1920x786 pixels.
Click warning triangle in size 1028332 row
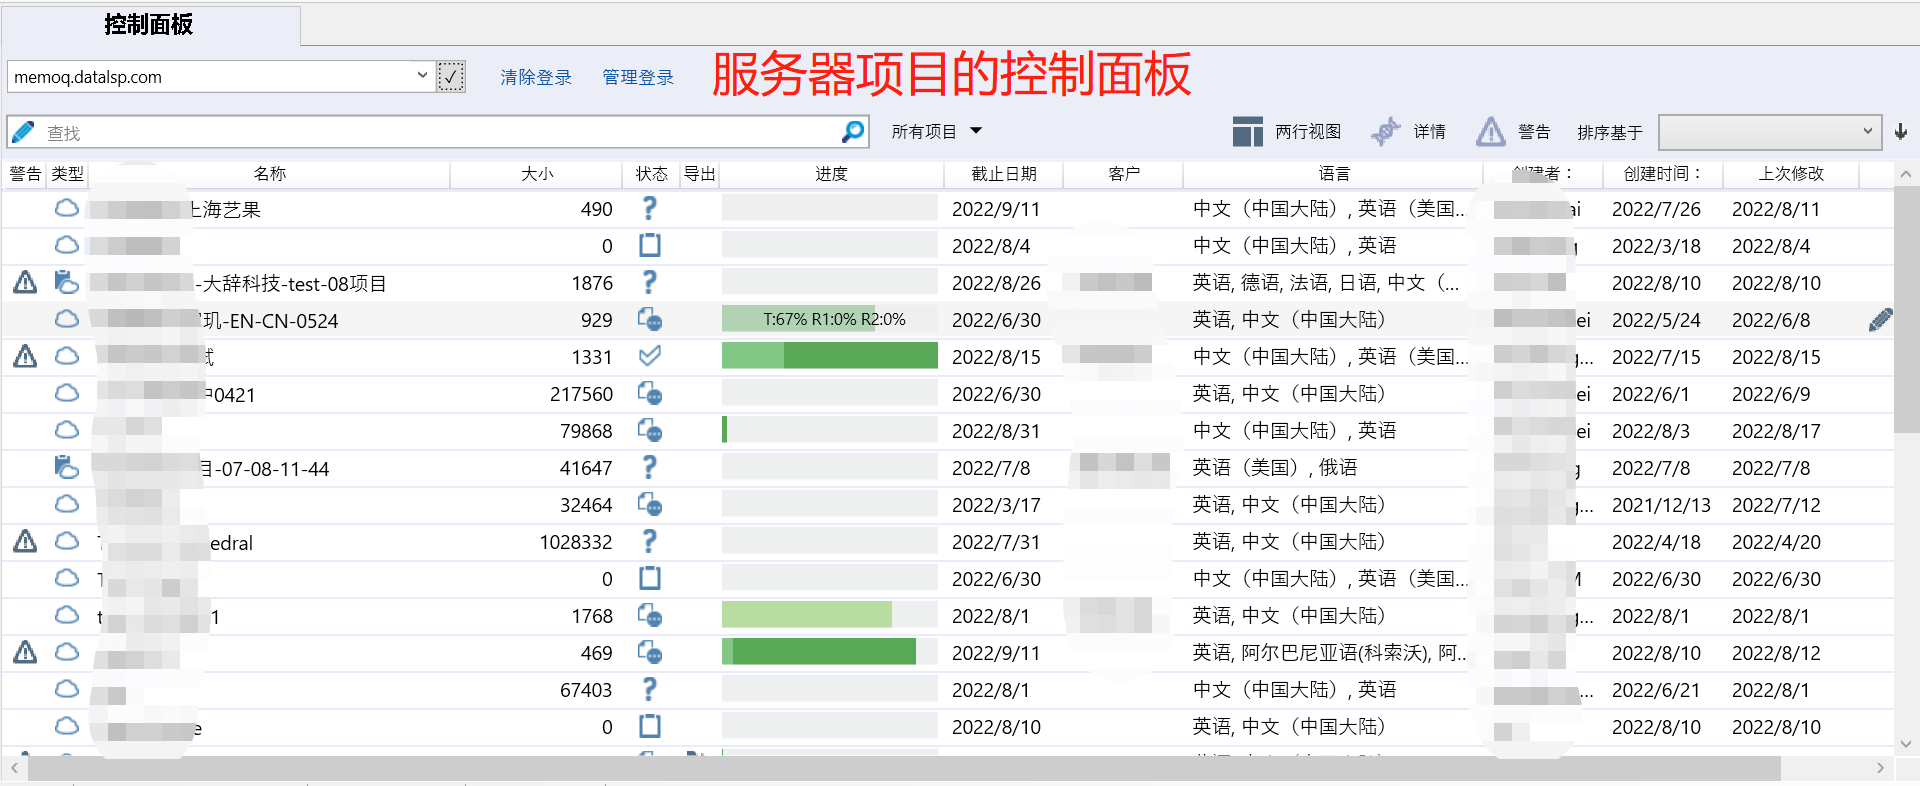click(25, 541)
